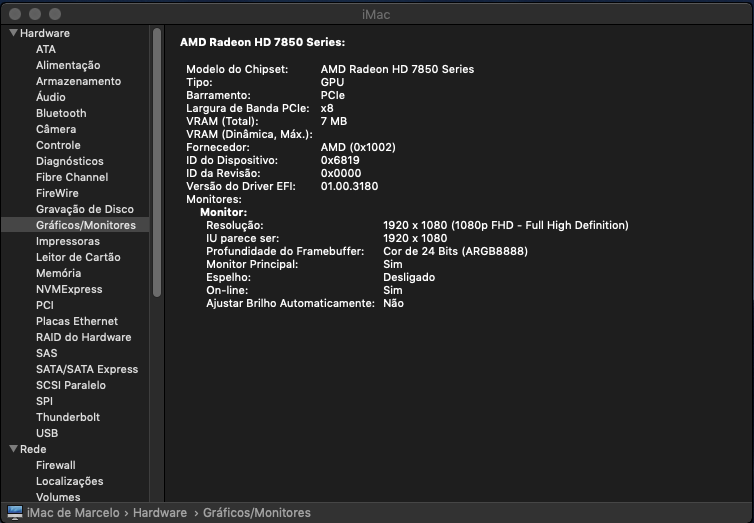Choose NVMExpress in the sidebar
754x523 pixels.
coord(69,289)
